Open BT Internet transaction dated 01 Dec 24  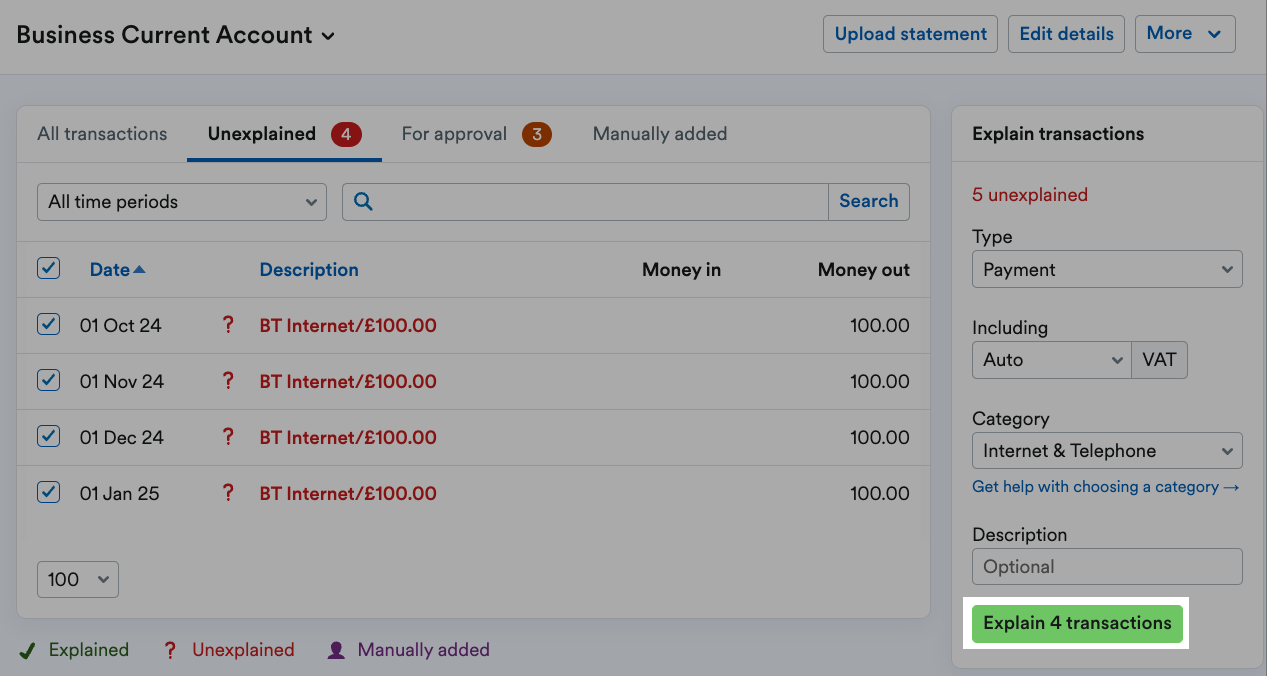pyautogui.click(x=348, y=438)
